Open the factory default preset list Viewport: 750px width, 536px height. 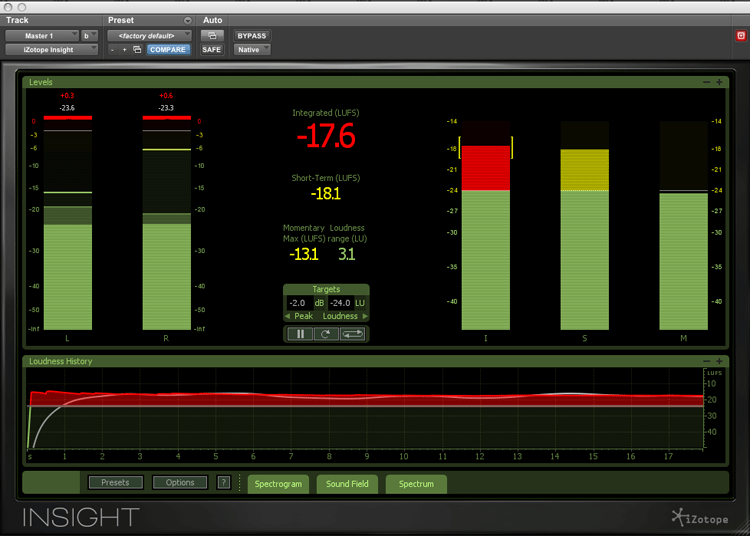coord(149,36)
